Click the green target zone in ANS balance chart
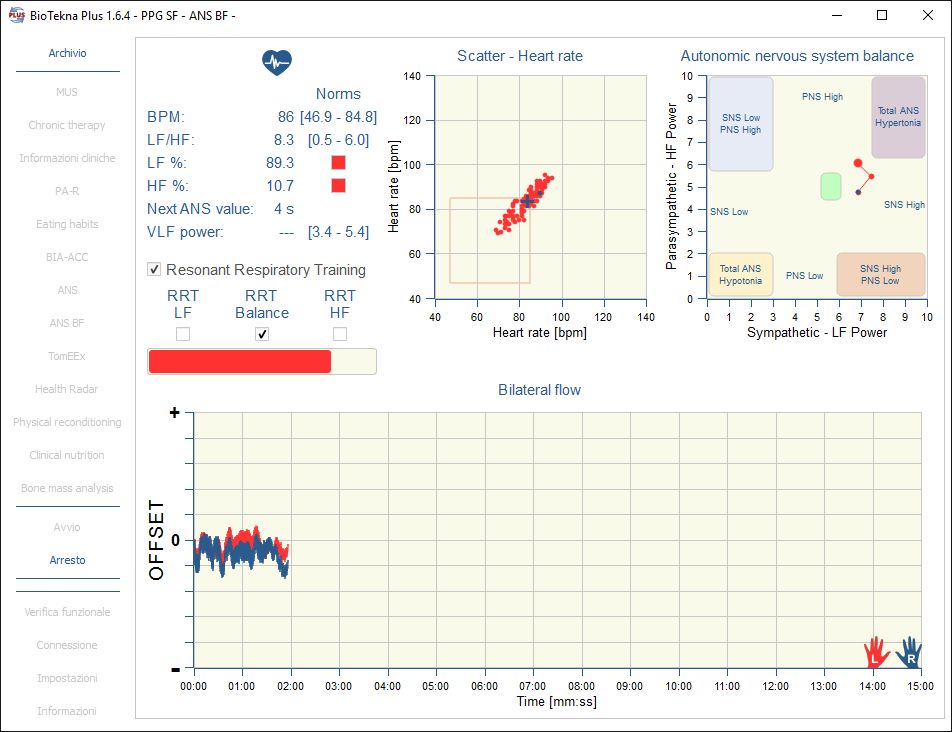 point(830,186)
